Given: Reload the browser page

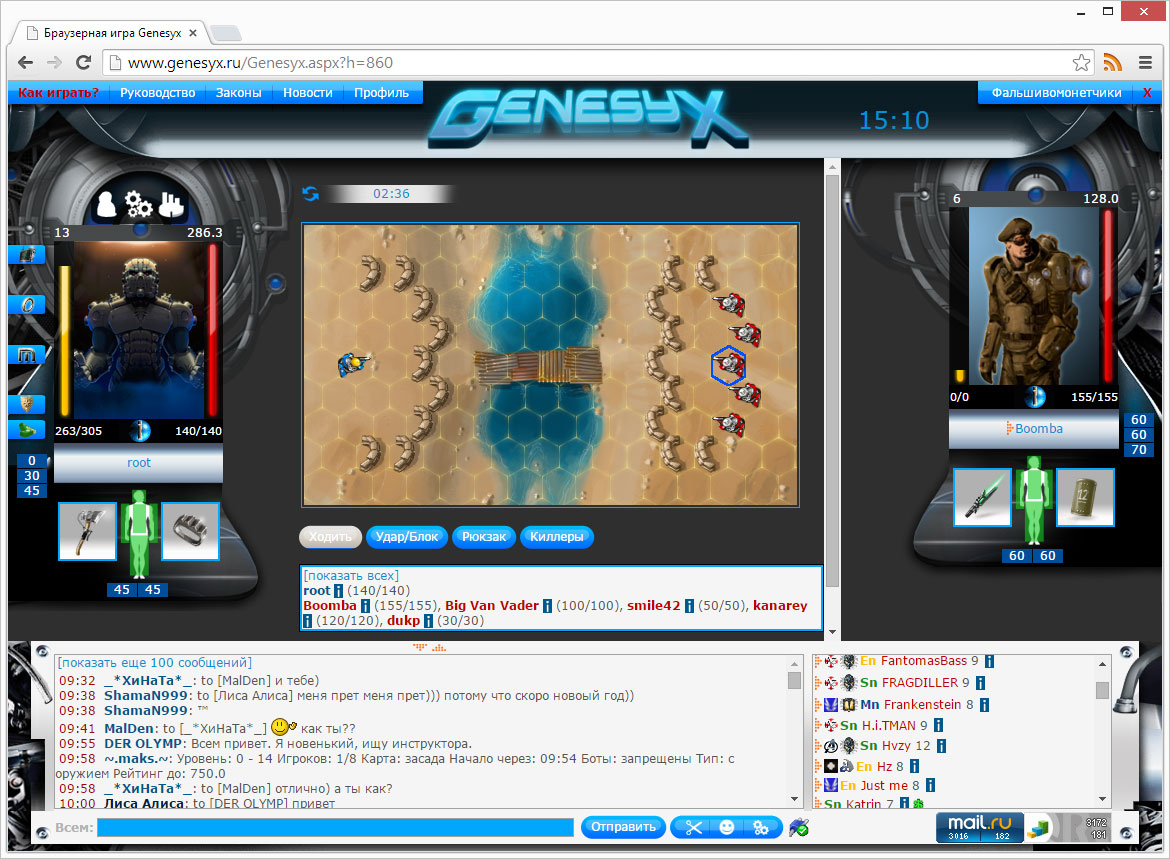Looking at the screenshot, I should click(x=84, y=63).
